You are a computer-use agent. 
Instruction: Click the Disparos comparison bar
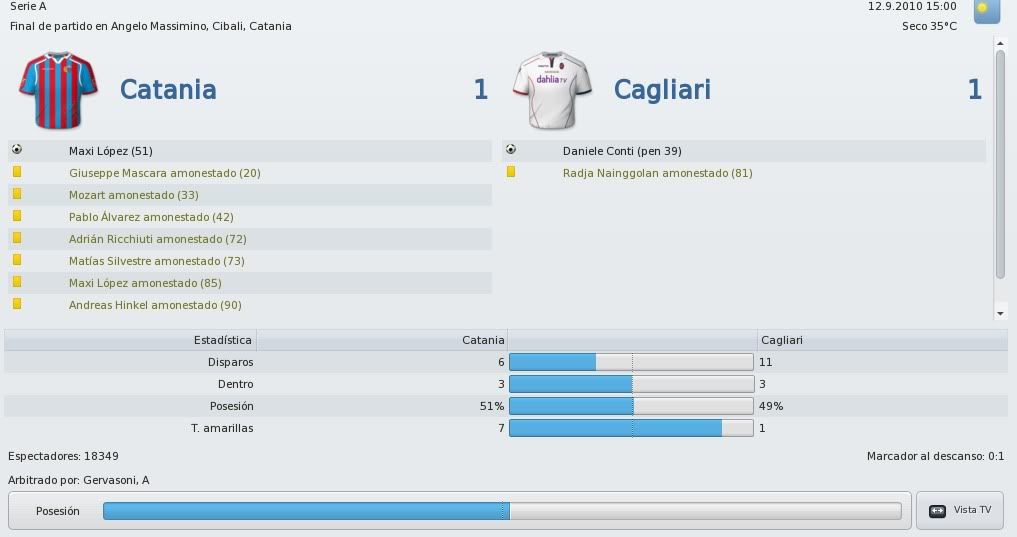(631, 362)
